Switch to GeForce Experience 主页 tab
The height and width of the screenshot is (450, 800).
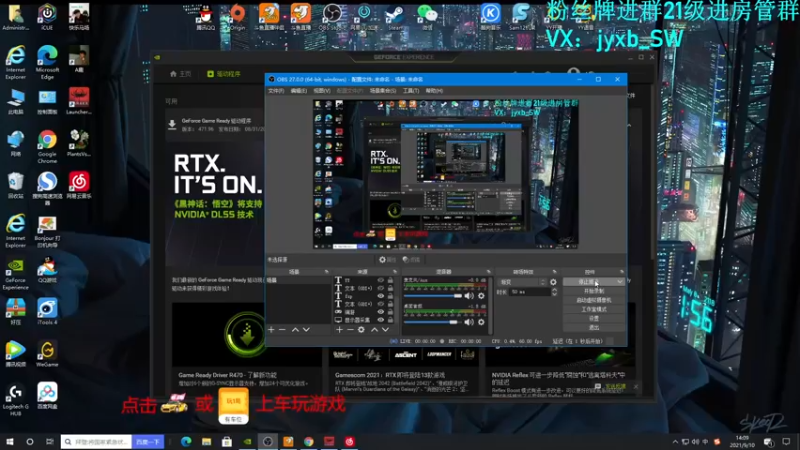point(181,74)
